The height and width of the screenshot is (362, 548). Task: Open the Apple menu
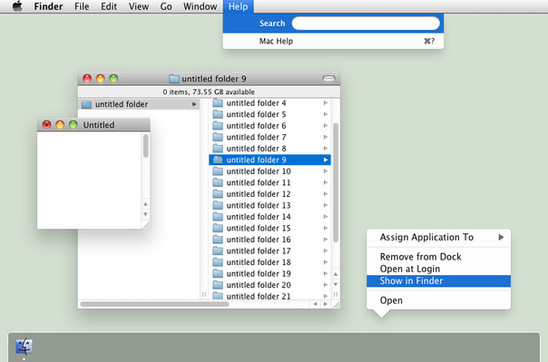coord(17,6)
